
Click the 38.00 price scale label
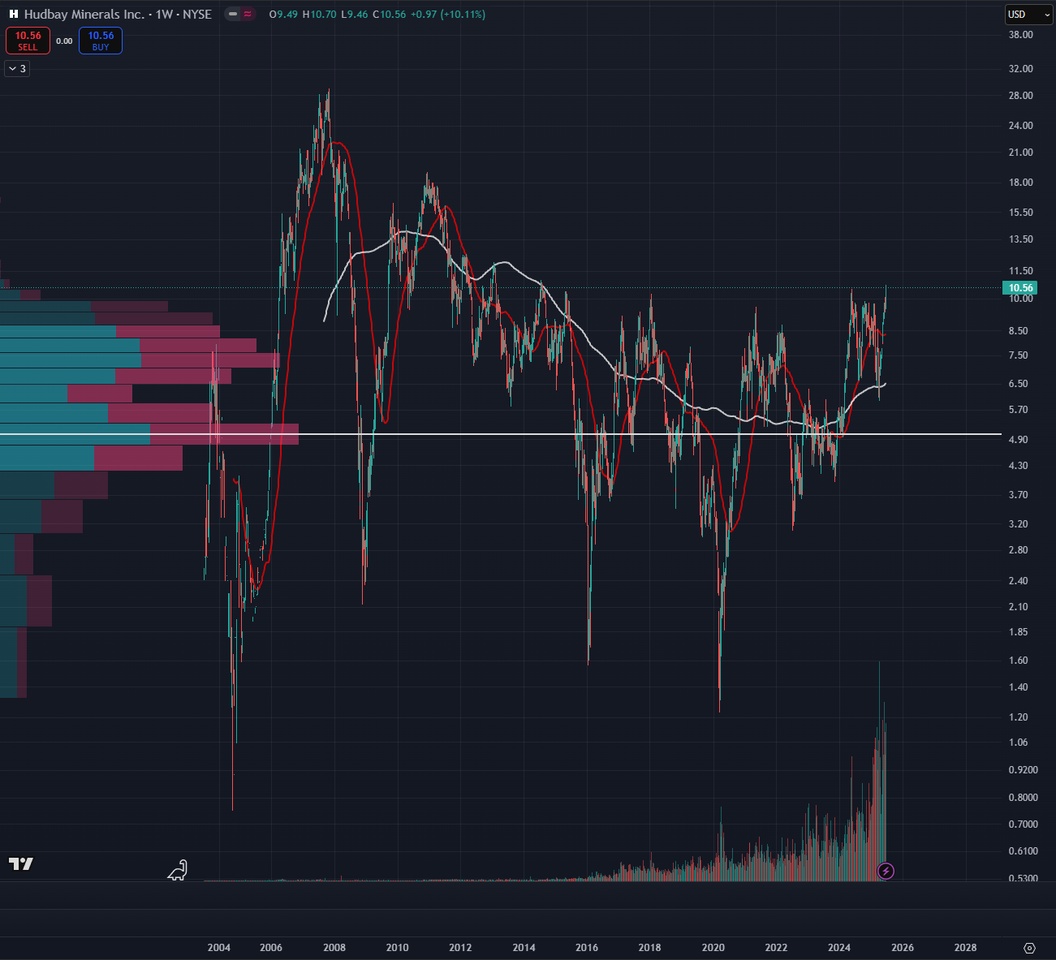(1020, 34)
